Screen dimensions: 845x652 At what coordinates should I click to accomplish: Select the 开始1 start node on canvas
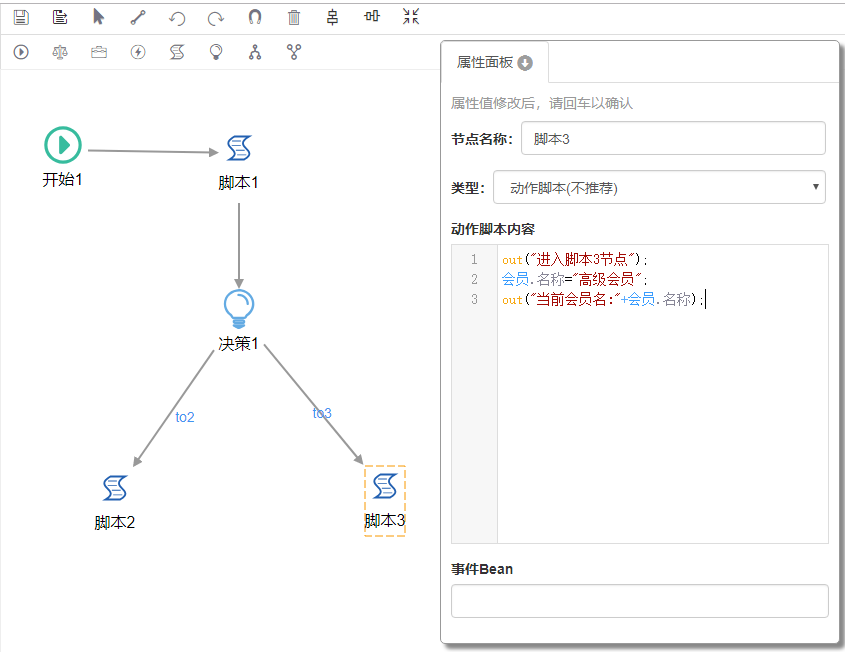click(63, 145)
